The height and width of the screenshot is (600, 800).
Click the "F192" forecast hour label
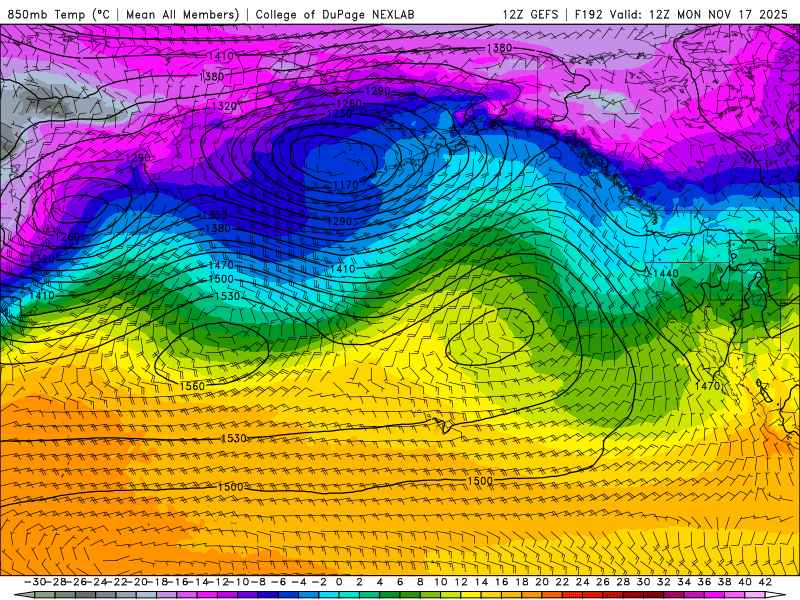tap(588, 14)
